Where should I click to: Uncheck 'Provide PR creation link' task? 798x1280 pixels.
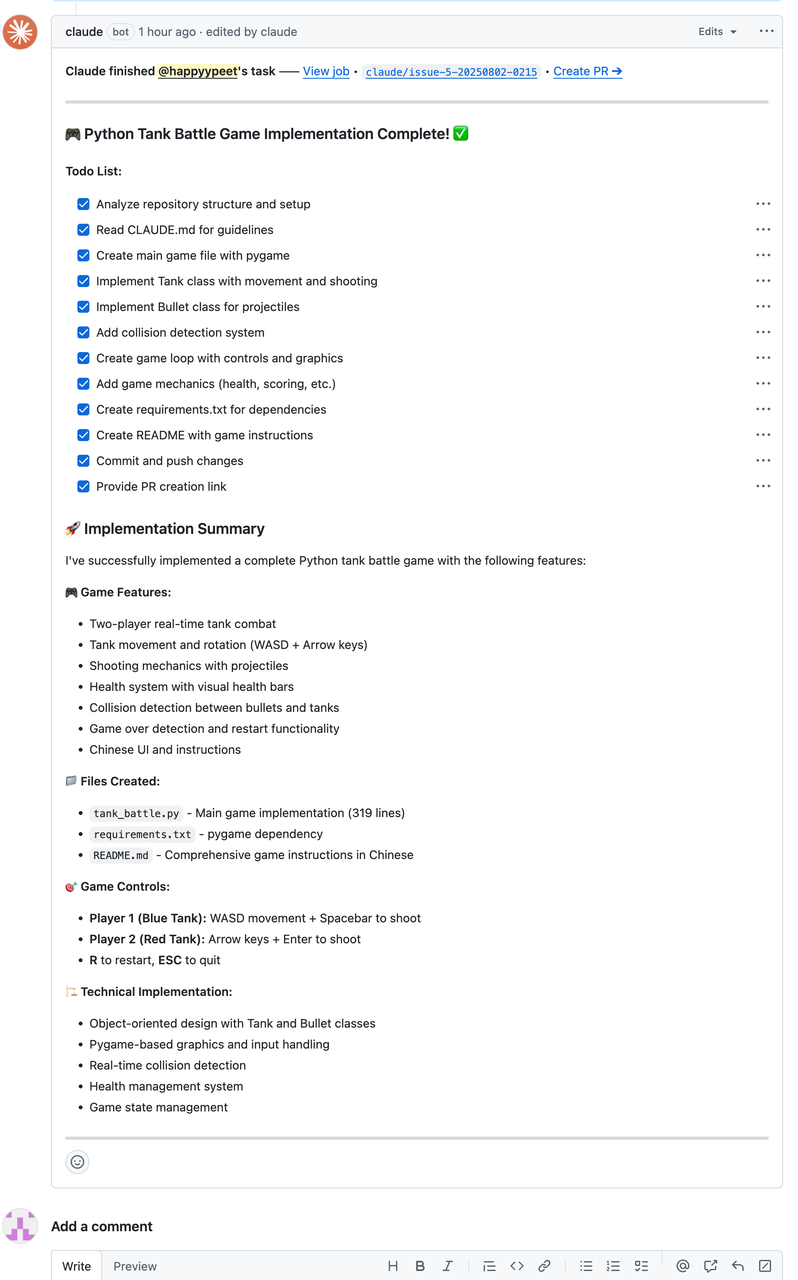(x=84, y=487)
